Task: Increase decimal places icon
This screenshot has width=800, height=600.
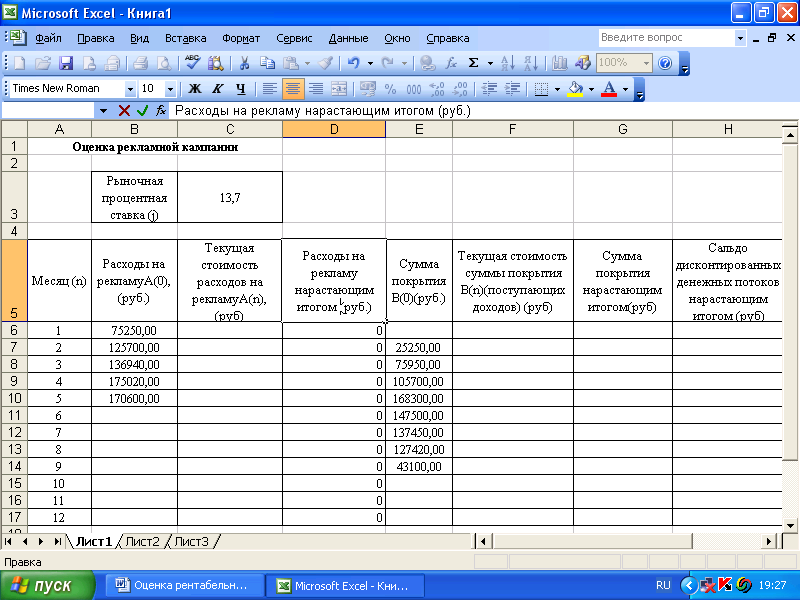Action: point(437,89)
